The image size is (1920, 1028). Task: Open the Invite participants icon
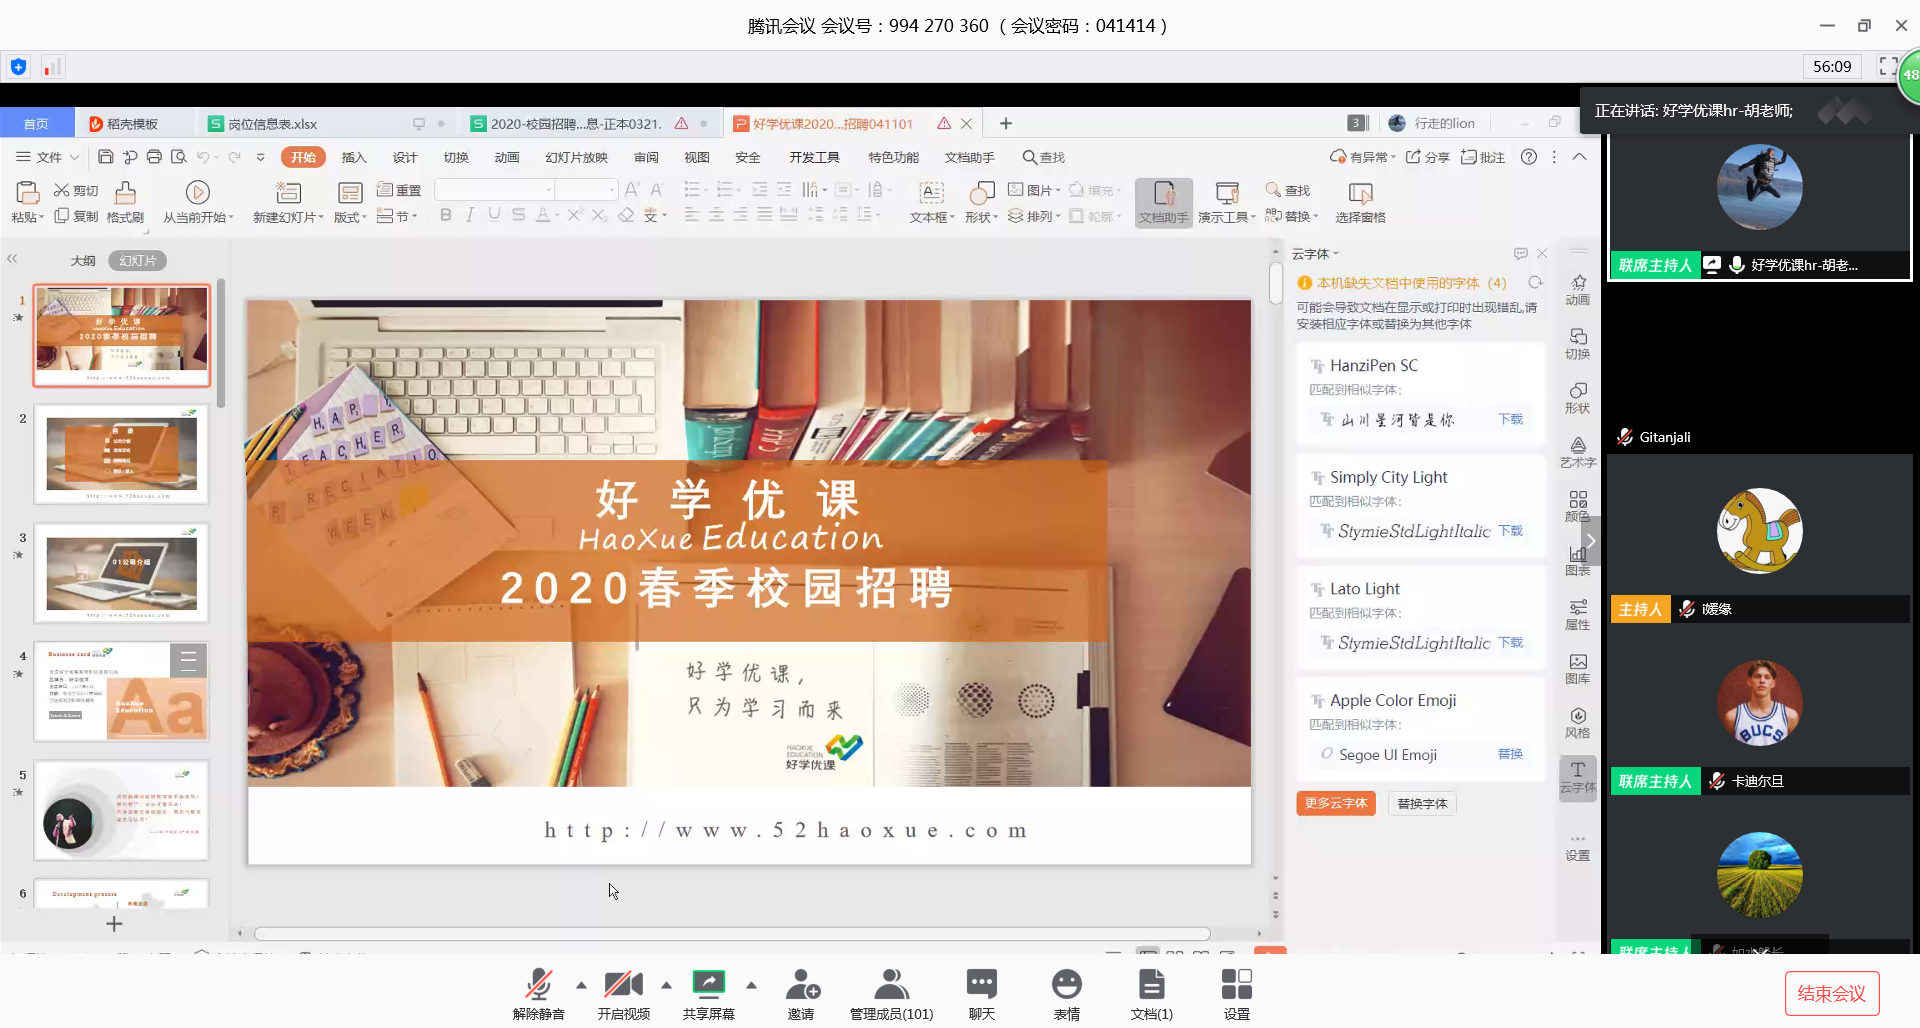pos(802,986)
